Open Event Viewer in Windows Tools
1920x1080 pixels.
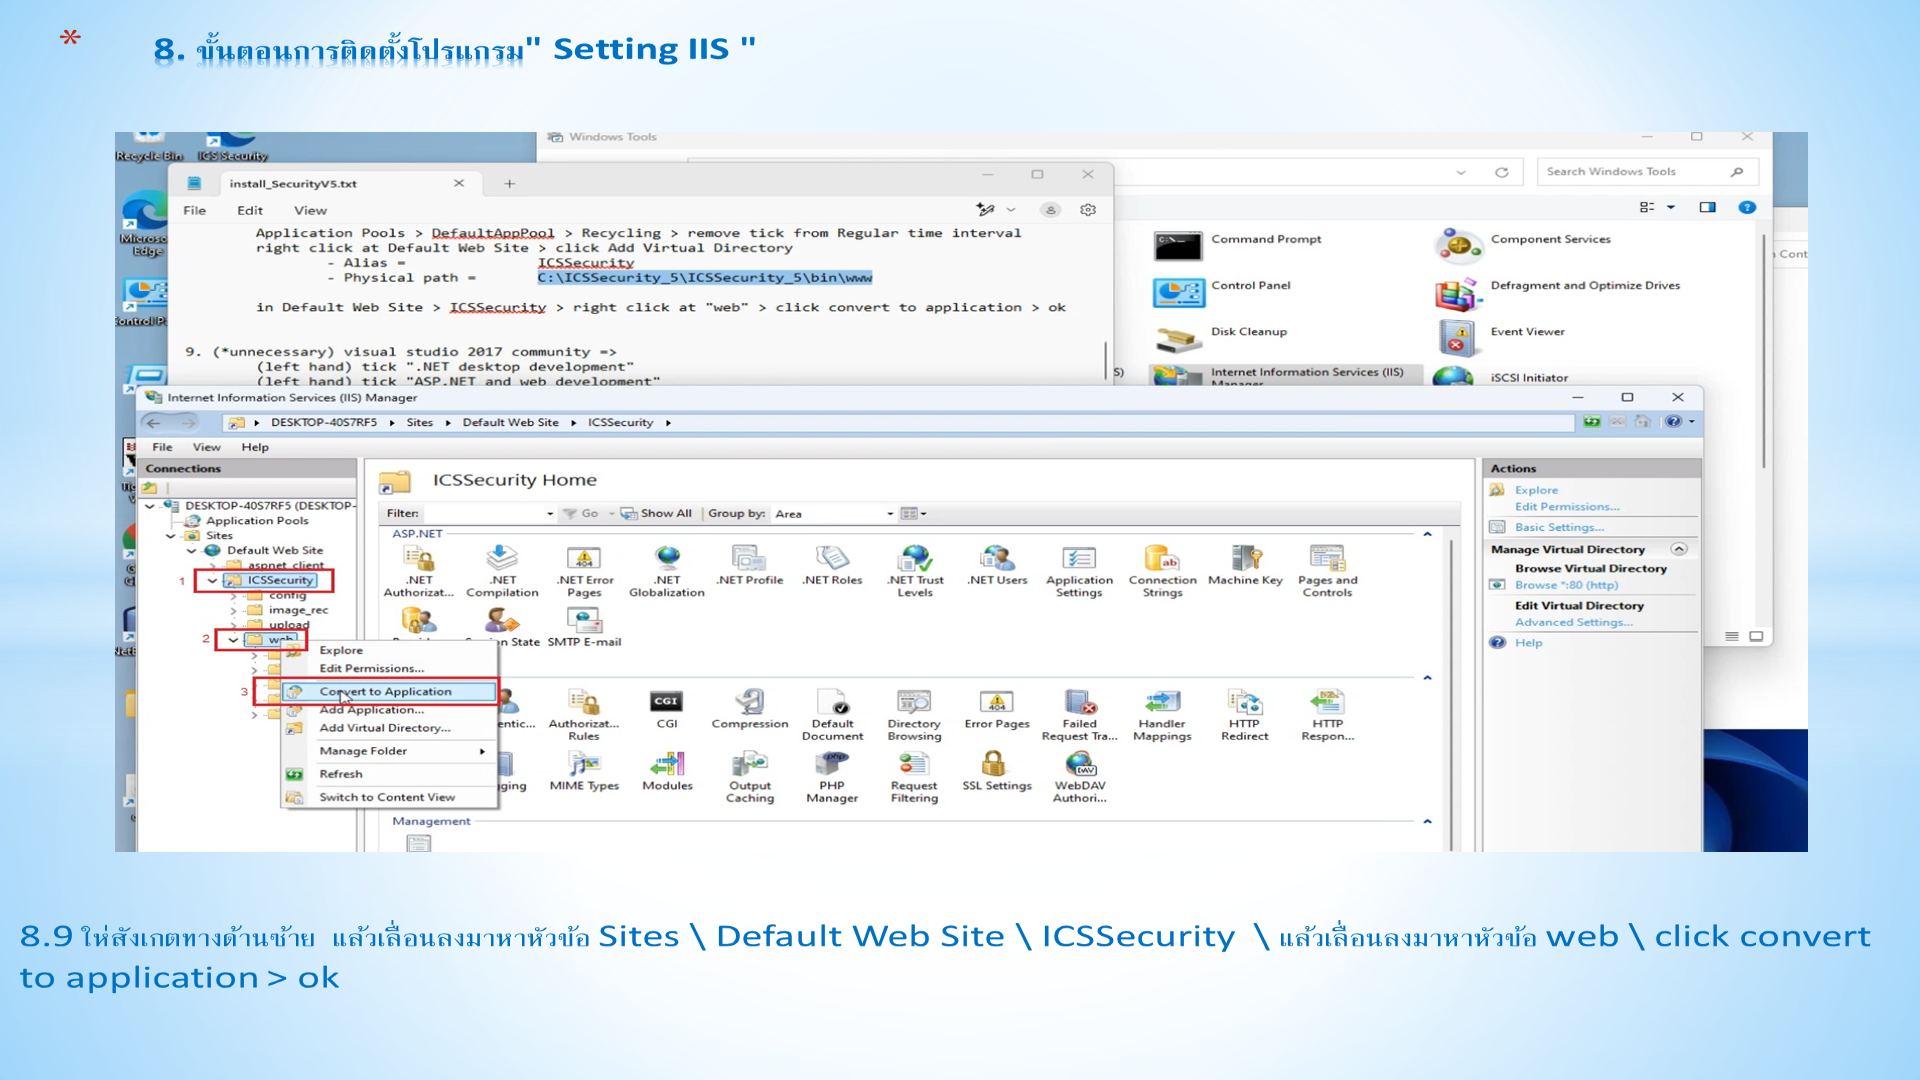coord(1500,337)
